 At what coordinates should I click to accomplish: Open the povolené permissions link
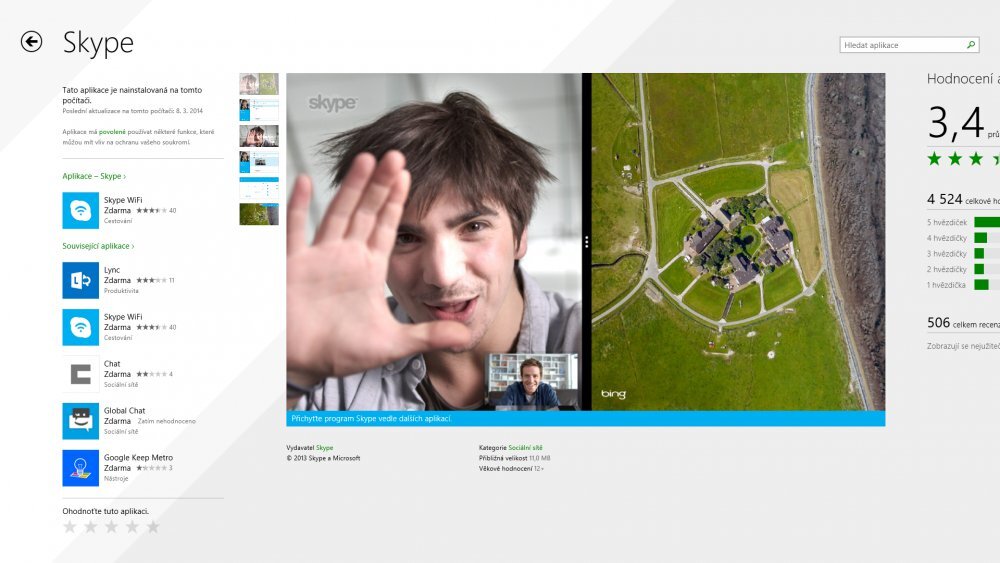click(112, 132)
